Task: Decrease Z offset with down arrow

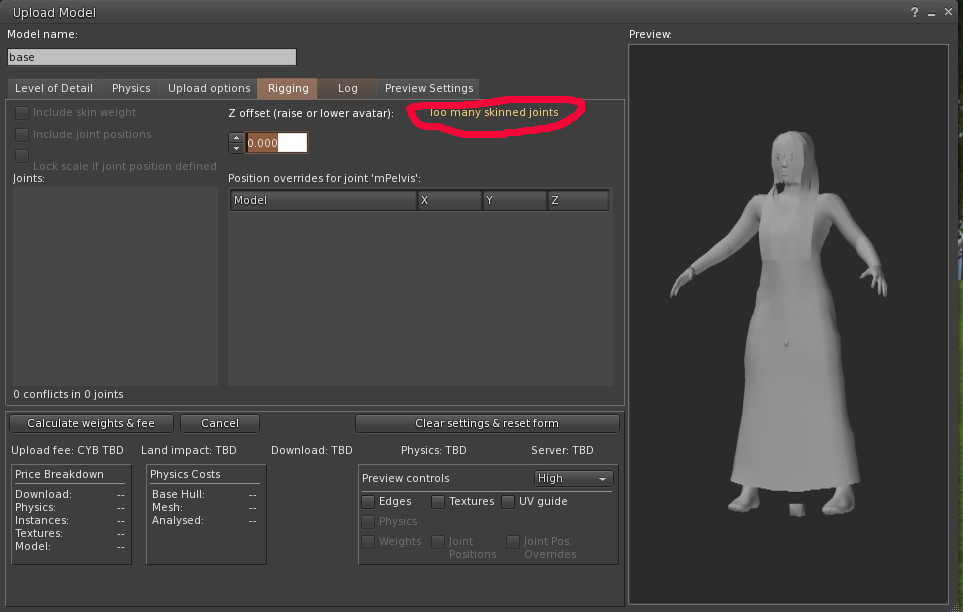Action: tap(236, 148)
